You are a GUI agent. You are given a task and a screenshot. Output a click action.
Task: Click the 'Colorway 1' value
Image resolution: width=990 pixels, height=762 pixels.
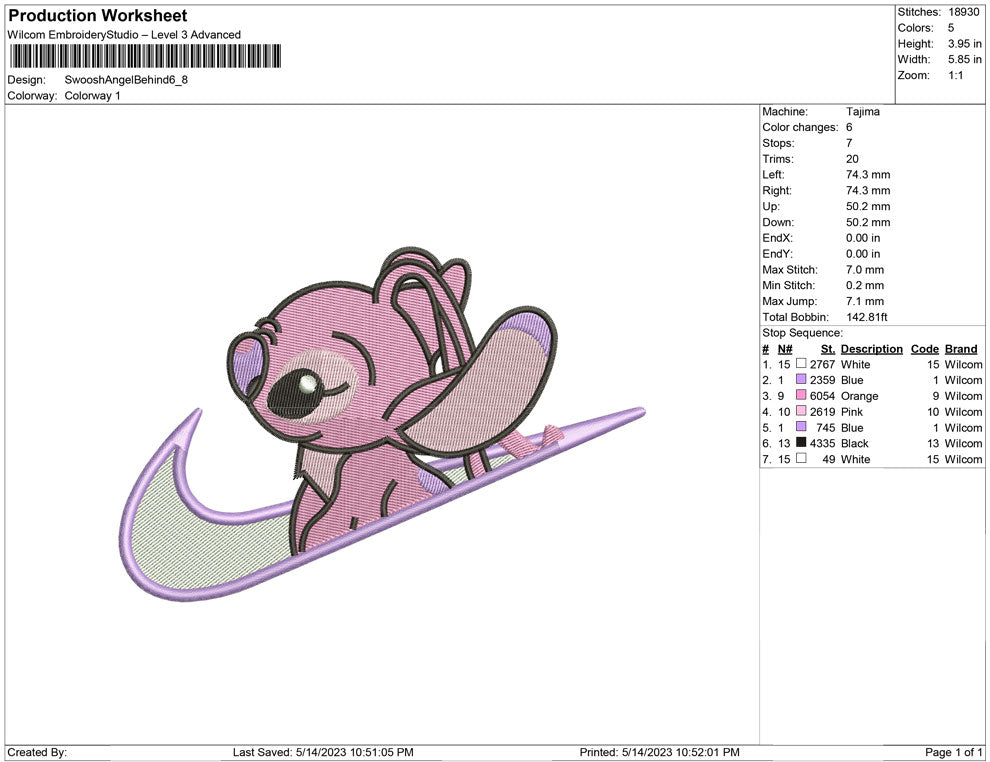92,96
